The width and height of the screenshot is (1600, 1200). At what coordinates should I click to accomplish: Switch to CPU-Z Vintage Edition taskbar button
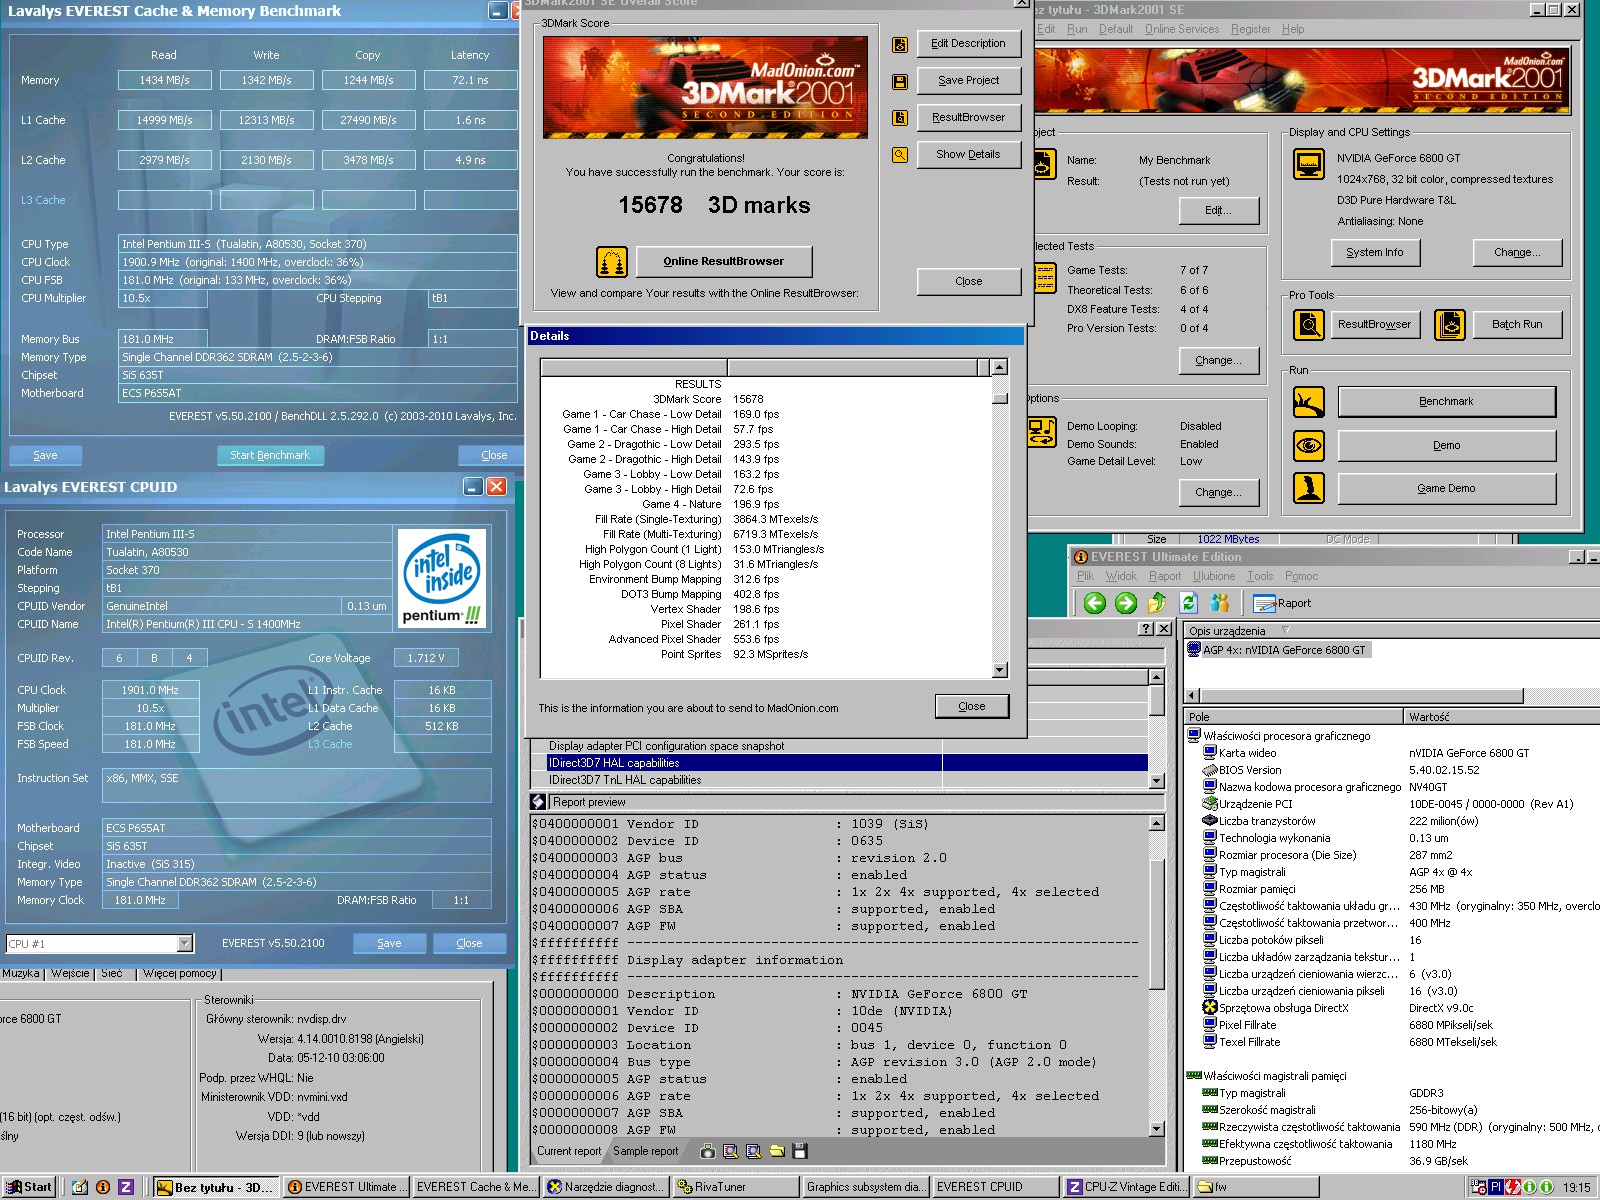(x=1126, y=1187)
